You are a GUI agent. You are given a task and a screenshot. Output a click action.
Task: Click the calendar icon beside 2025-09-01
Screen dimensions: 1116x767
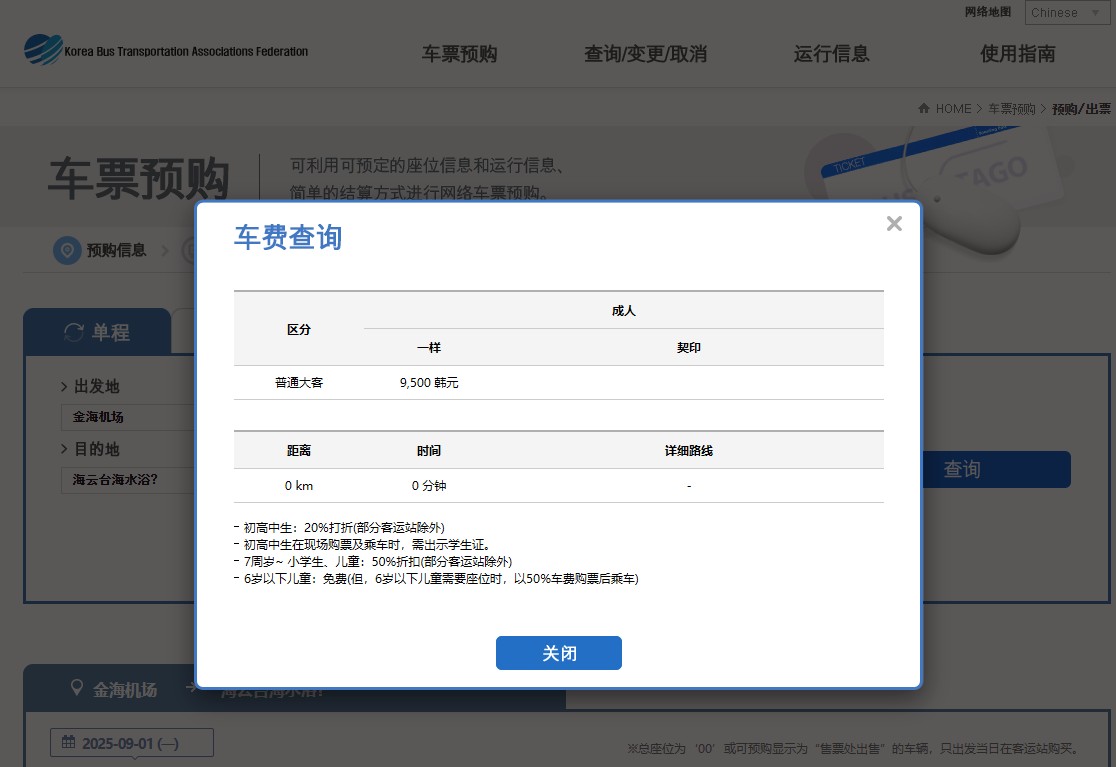tap(68, 743)
